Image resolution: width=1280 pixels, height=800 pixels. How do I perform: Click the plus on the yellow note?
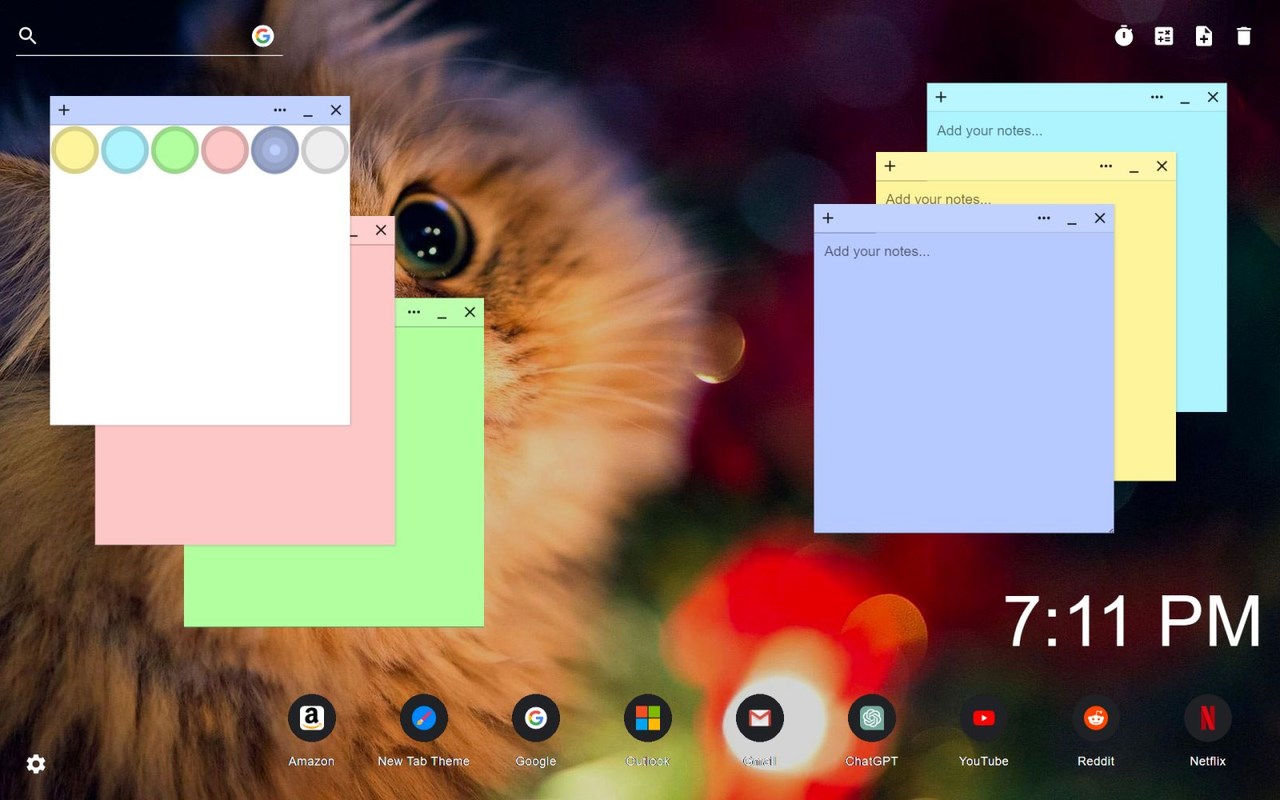pyautogui.click(x=890, y=166)
